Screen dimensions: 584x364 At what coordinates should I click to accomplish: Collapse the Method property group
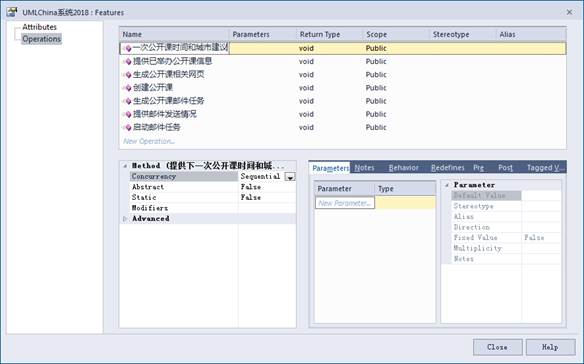click(x=125, y=166)
